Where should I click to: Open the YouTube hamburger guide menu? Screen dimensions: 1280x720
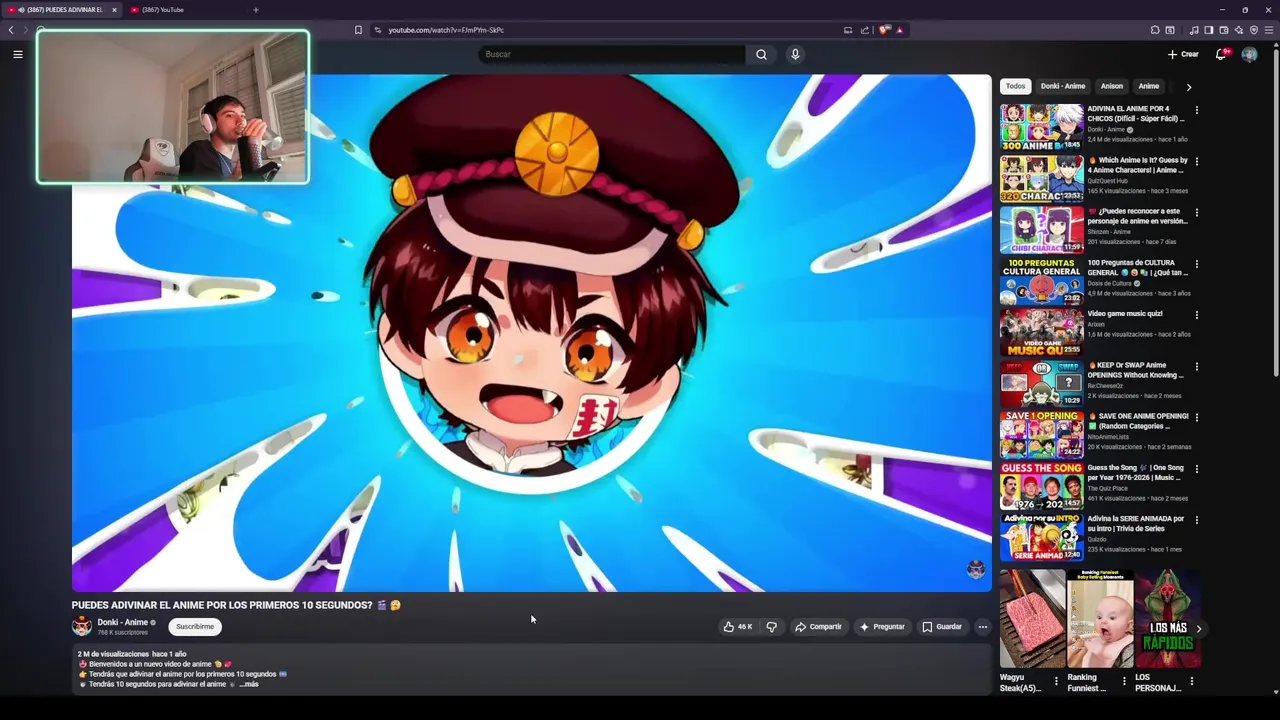18,54
